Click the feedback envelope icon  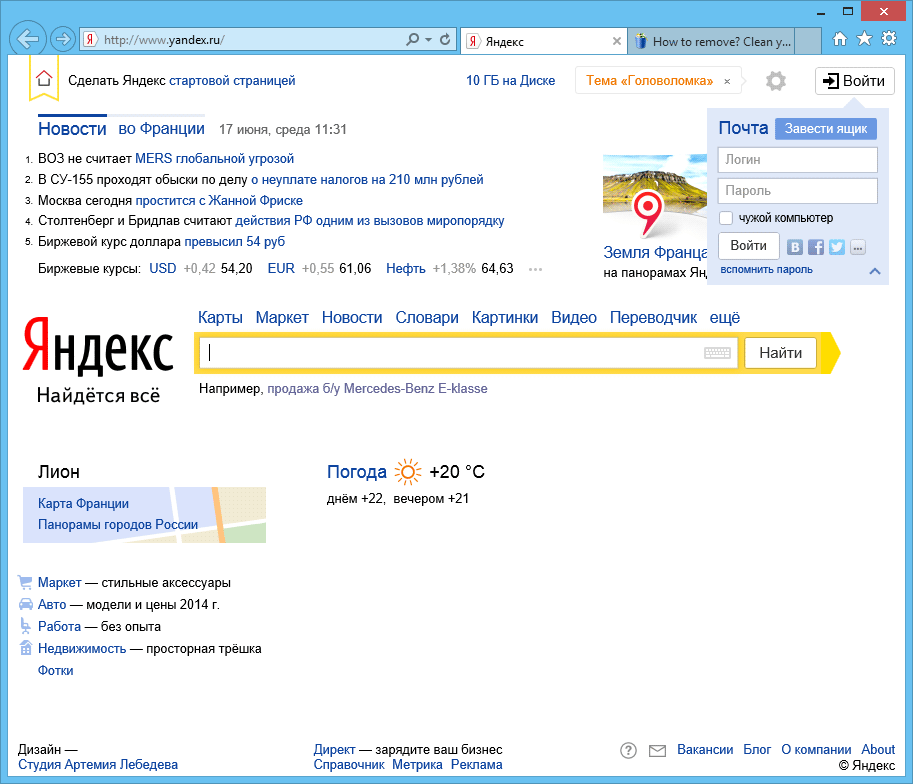point(657,751)
